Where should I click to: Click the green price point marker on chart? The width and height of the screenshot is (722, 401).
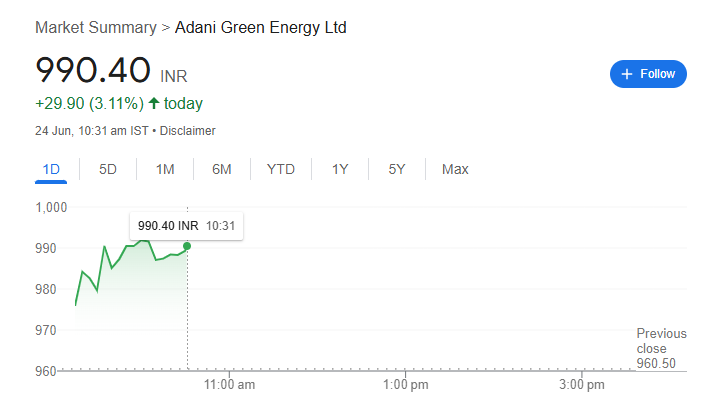coord(187,246)
